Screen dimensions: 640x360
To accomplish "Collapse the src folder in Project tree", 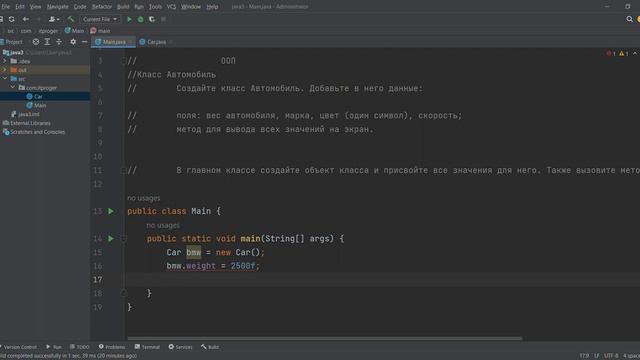I will [5, 79].
